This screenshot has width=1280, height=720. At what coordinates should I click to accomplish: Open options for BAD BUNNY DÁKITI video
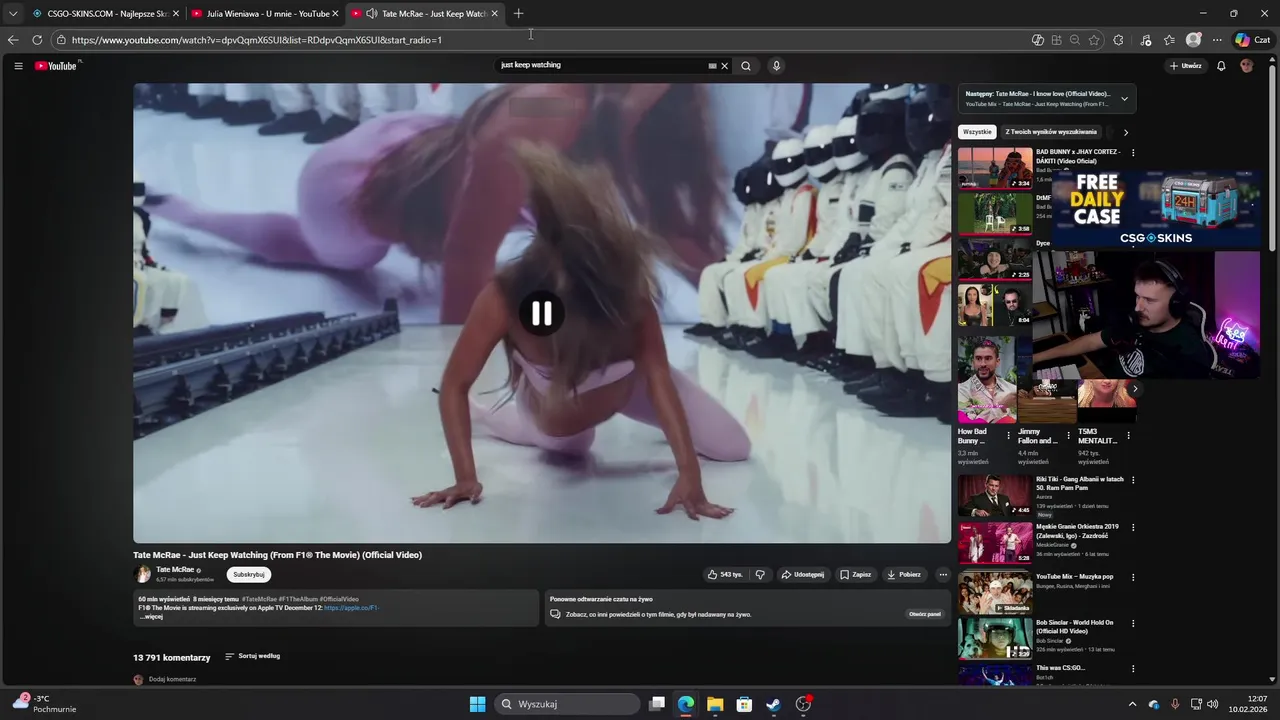[x=1133, y=153]
